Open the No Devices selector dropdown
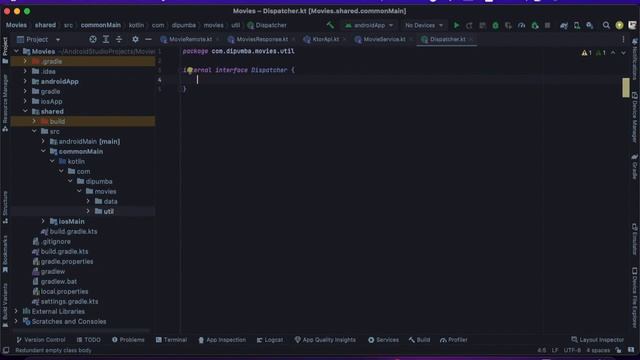The image size is (640, 360). point(424,25)
